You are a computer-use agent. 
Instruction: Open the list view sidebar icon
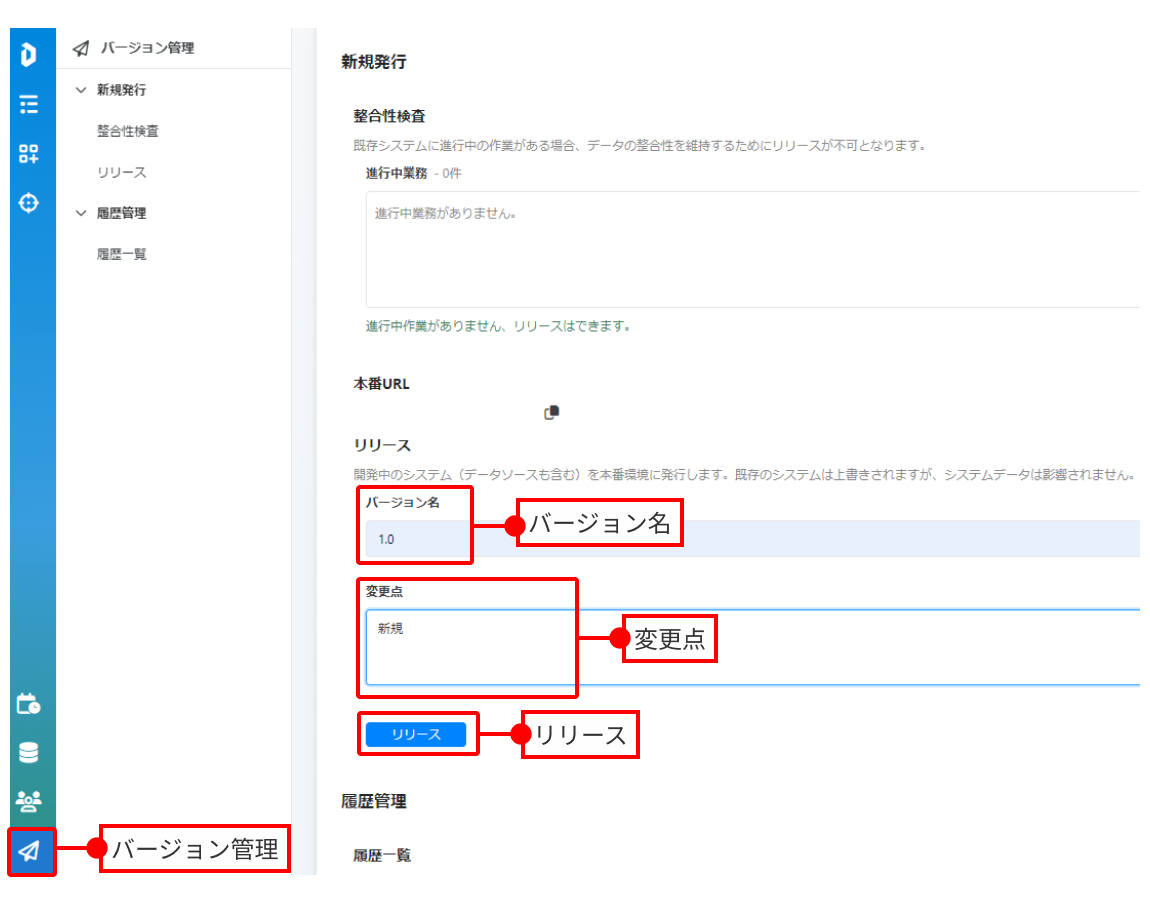(x=29, y=104)
